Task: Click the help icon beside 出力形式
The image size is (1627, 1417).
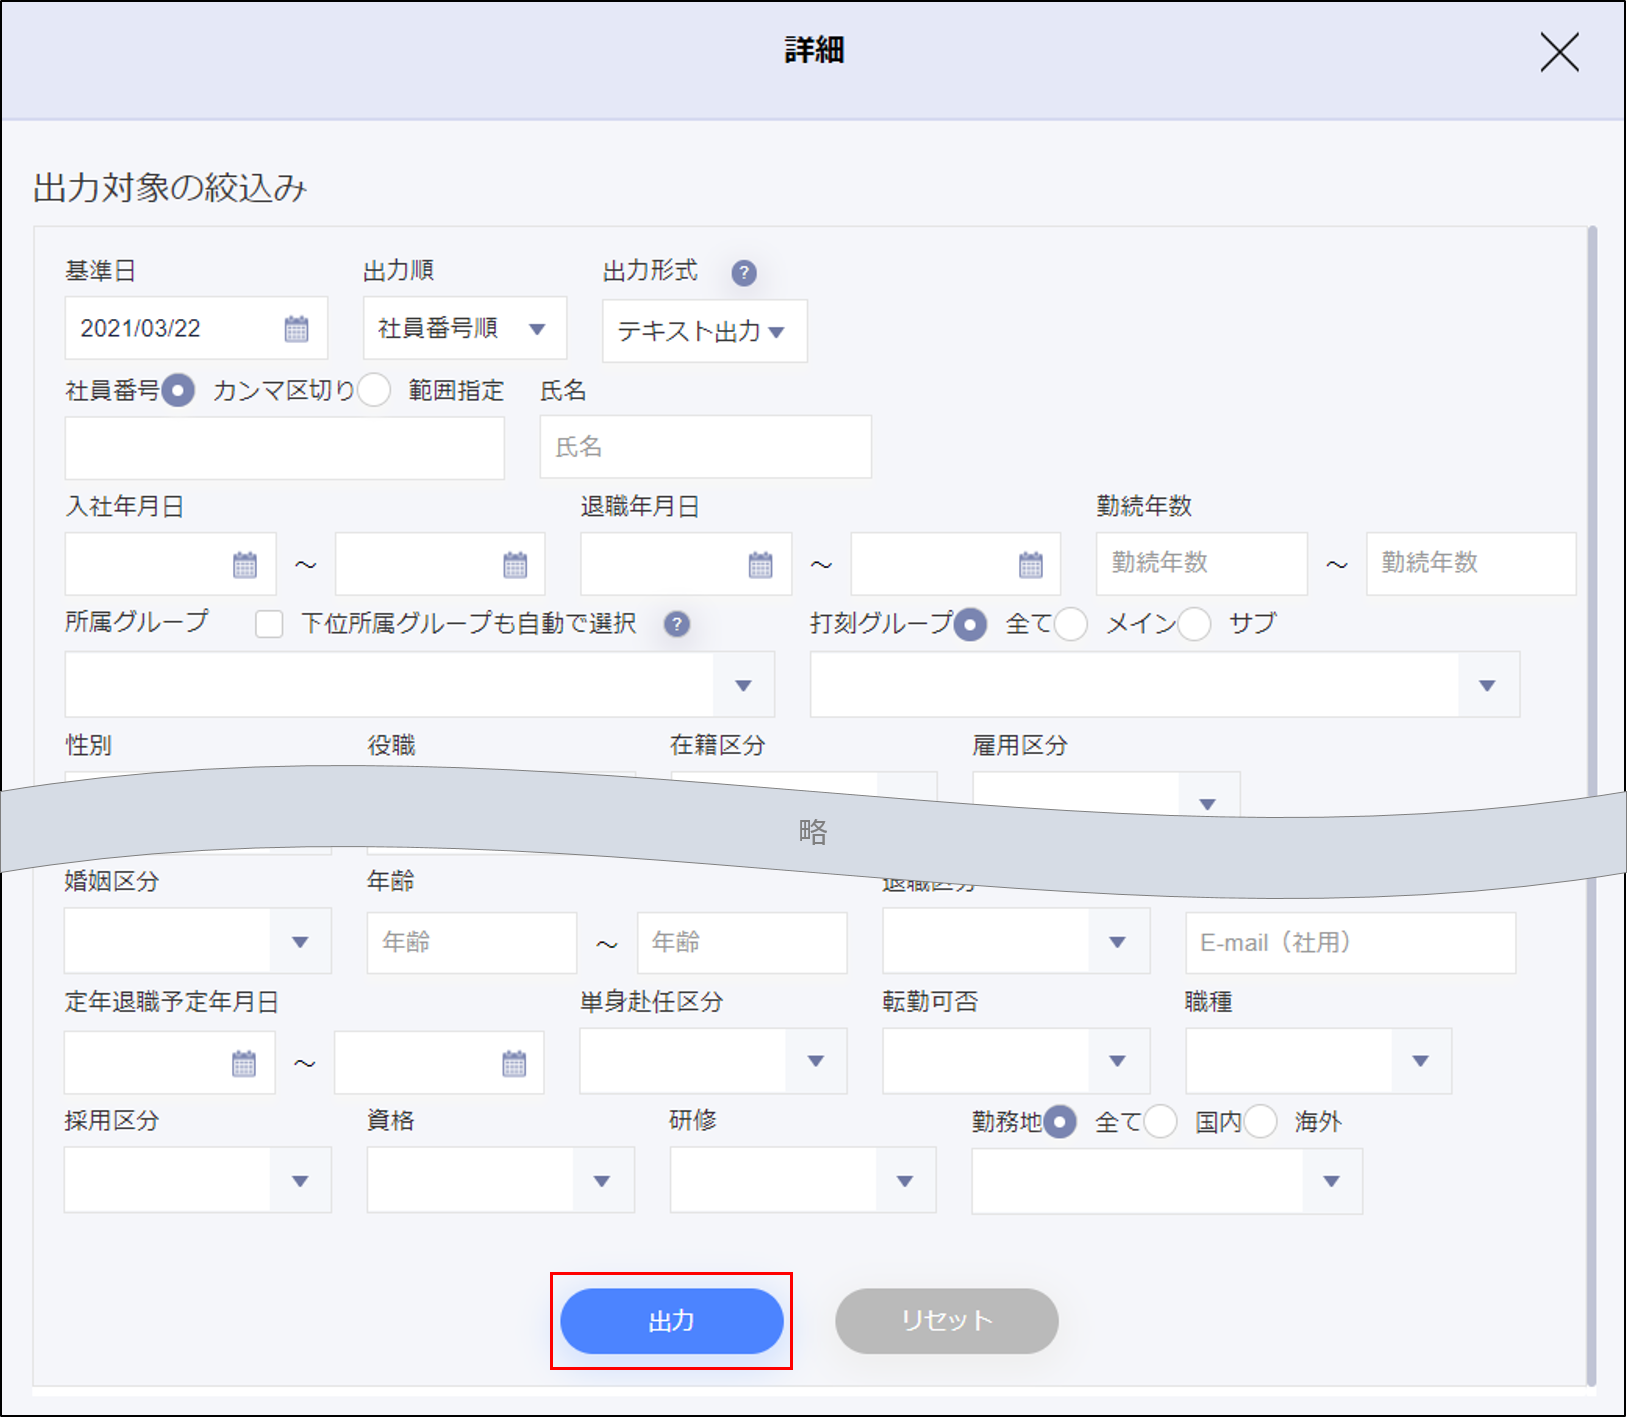Action: [743, 273]
